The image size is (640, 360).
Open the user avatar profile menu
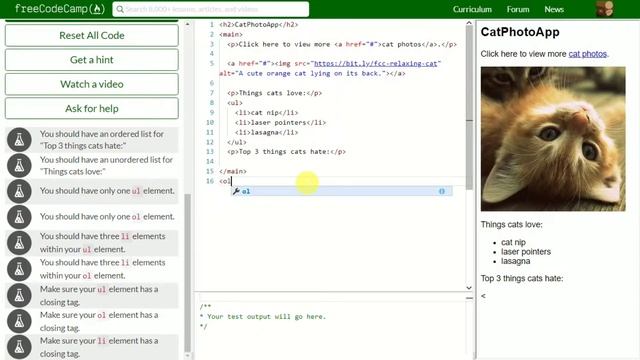point(604,9)
